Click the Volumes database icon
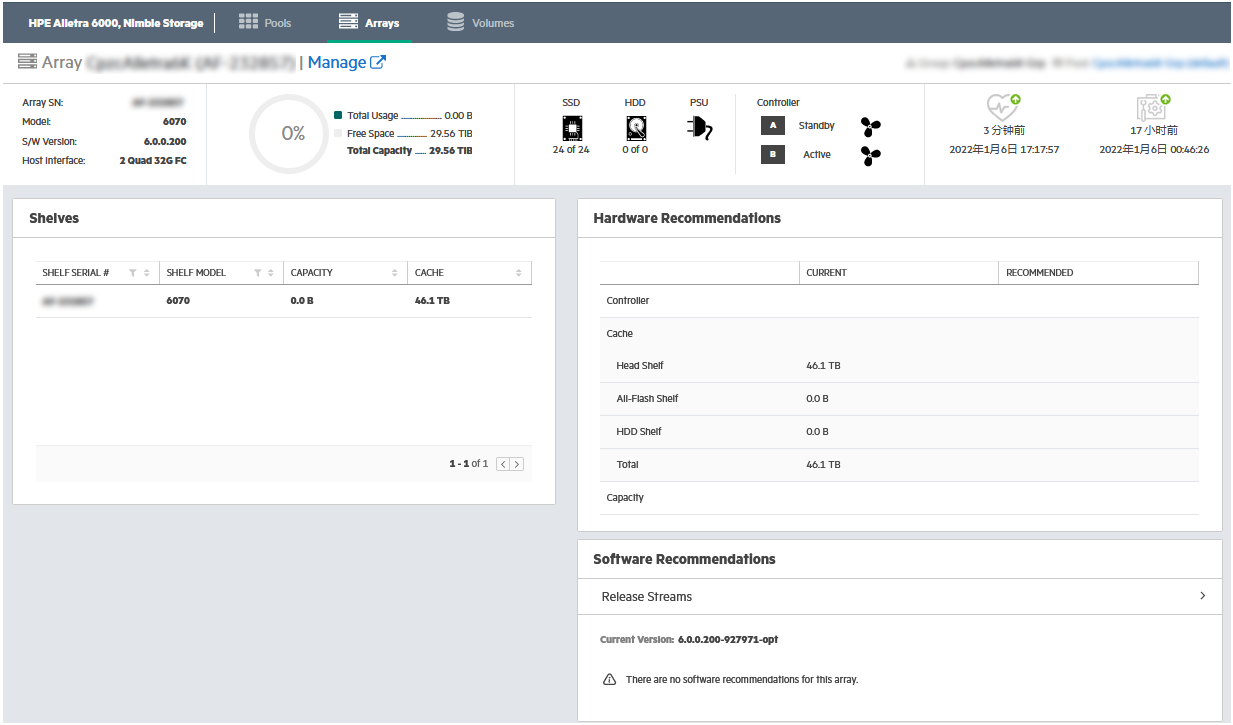Image resolution: width=1233 pixels, height=725 pixels. 455,21
